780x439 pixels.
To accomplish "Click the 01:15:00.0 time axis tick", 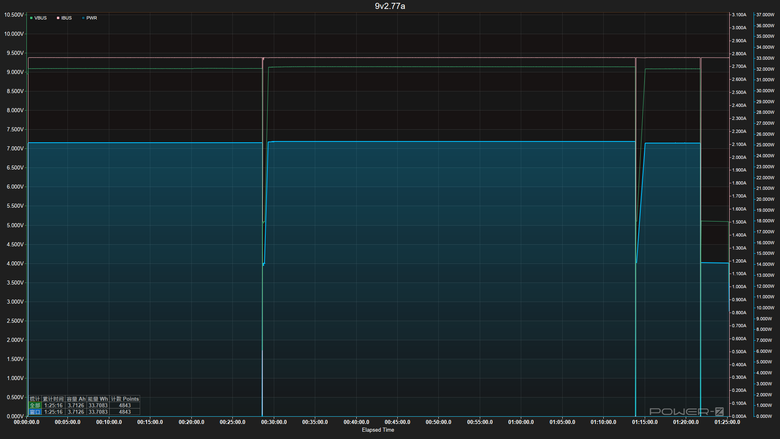I will [645, 422].
